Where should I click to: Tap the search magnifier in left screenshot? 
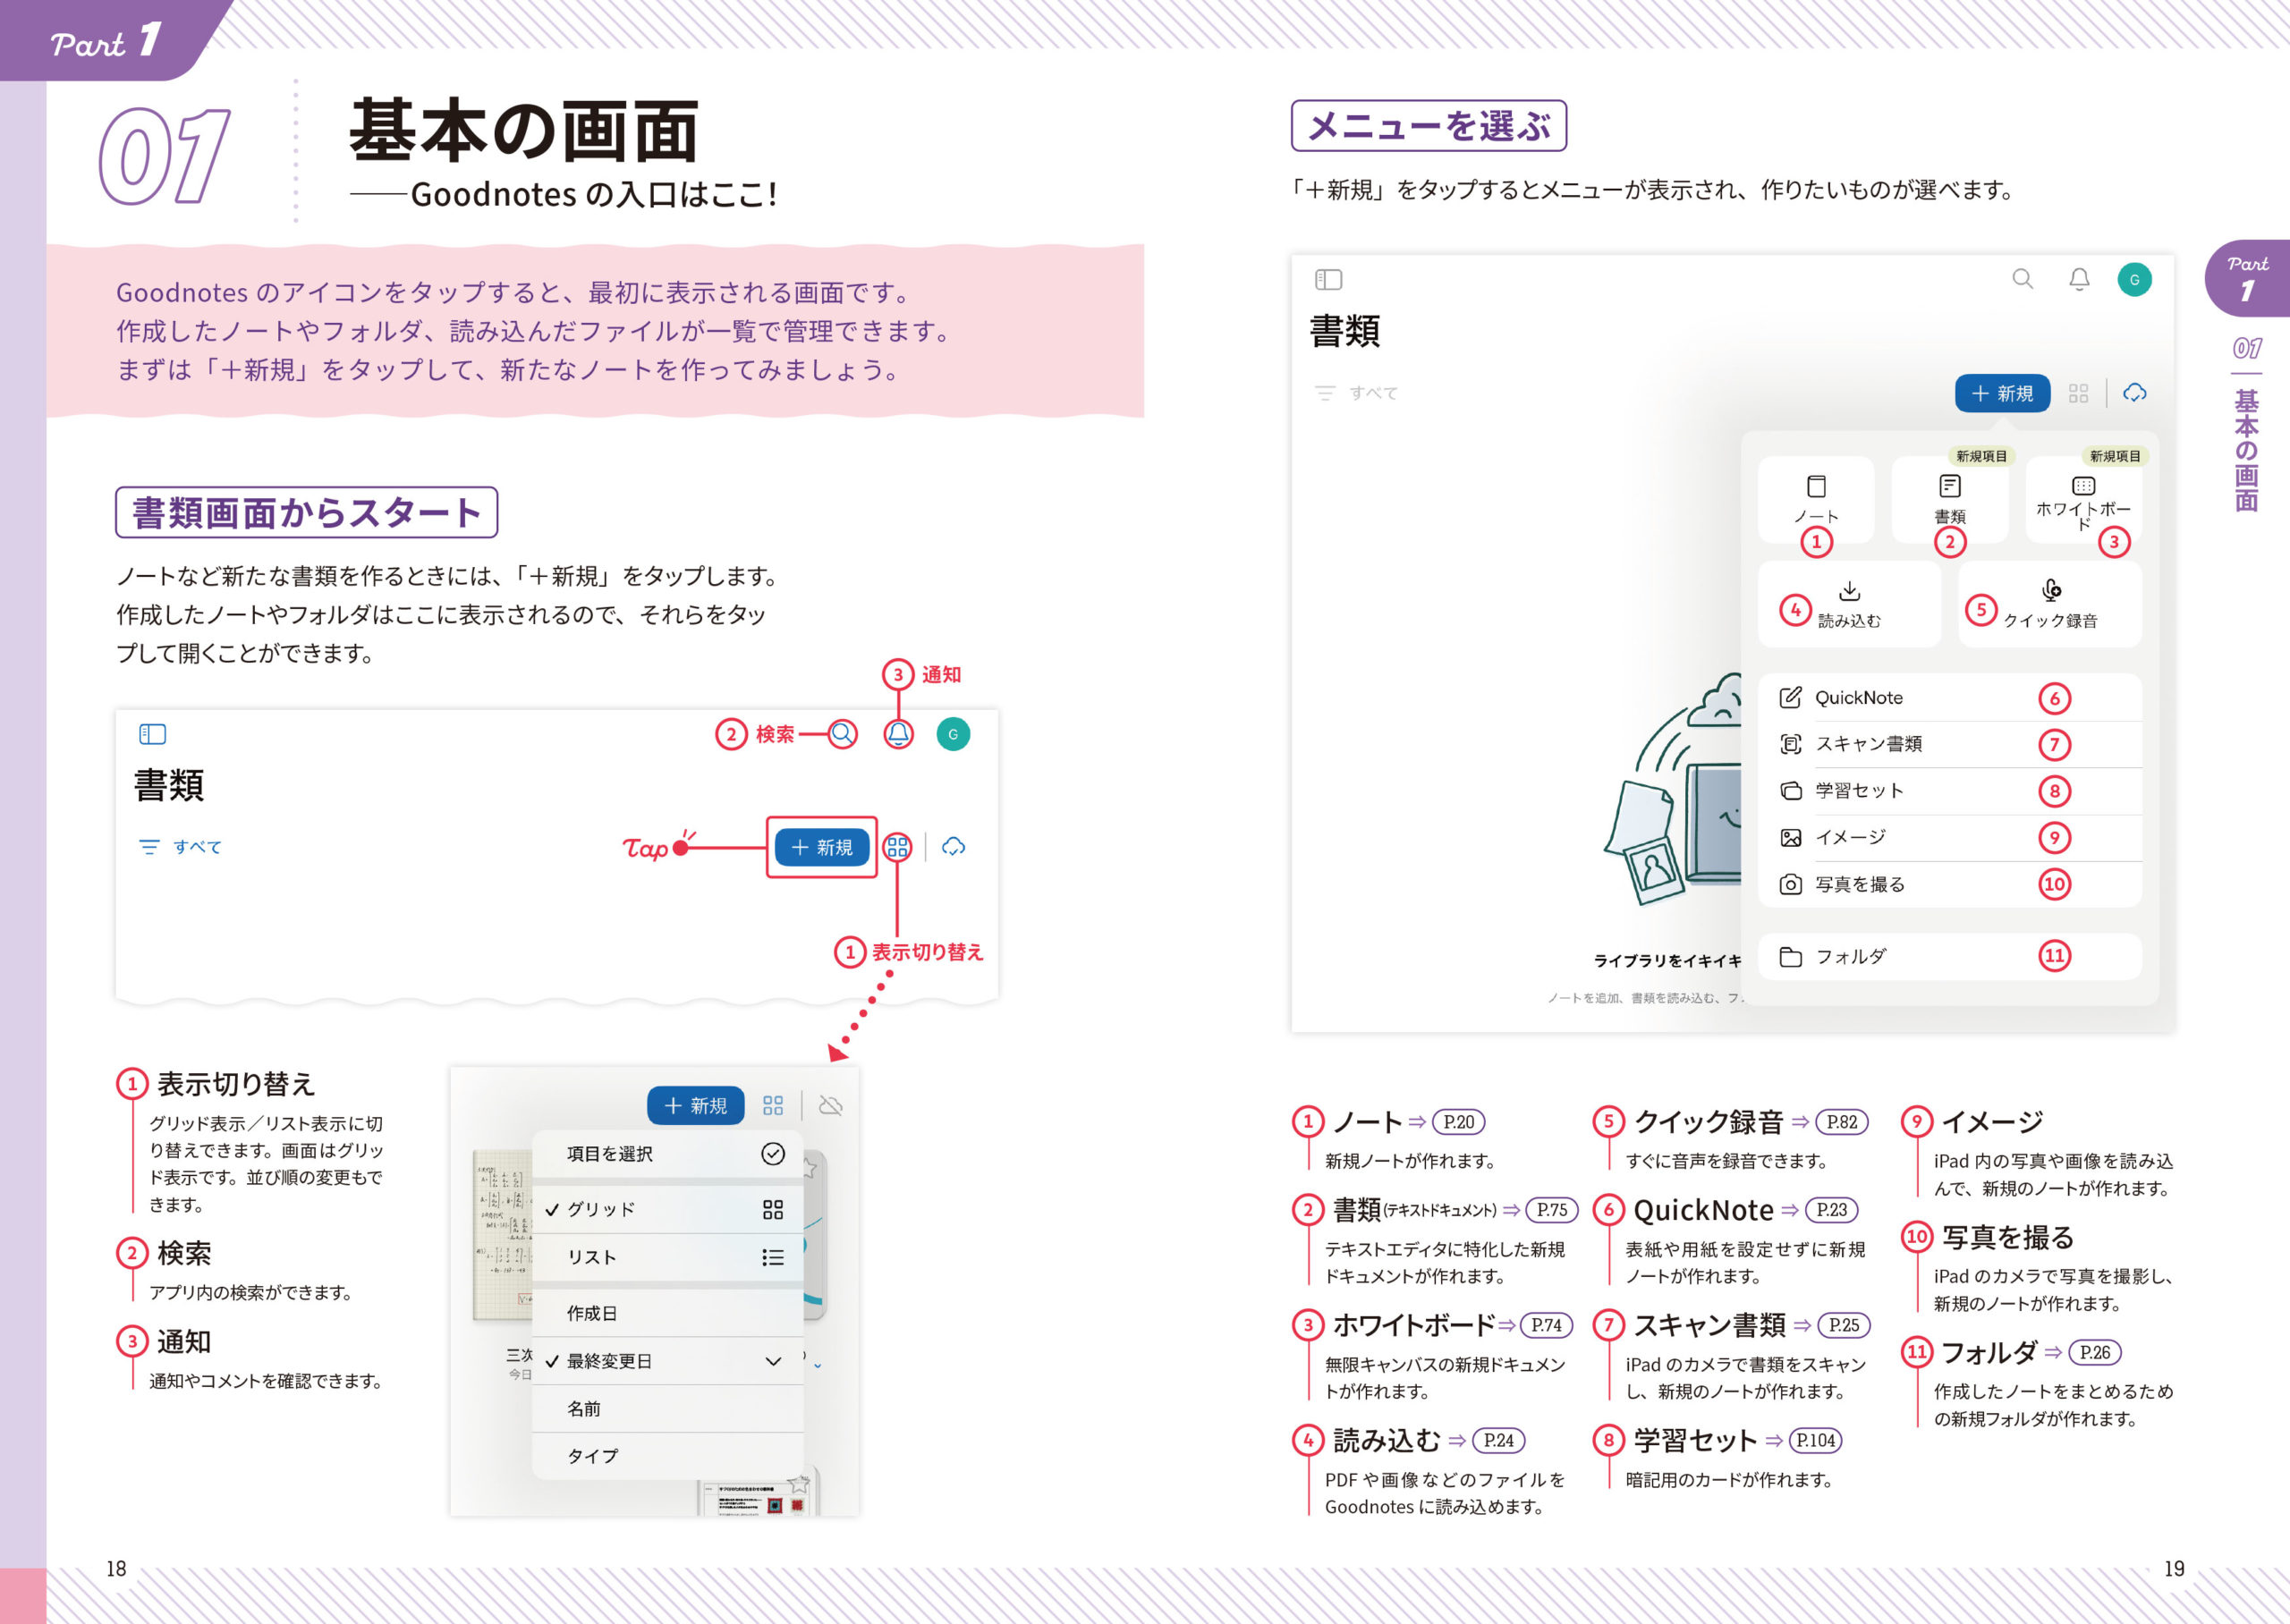tap(842, 734)
